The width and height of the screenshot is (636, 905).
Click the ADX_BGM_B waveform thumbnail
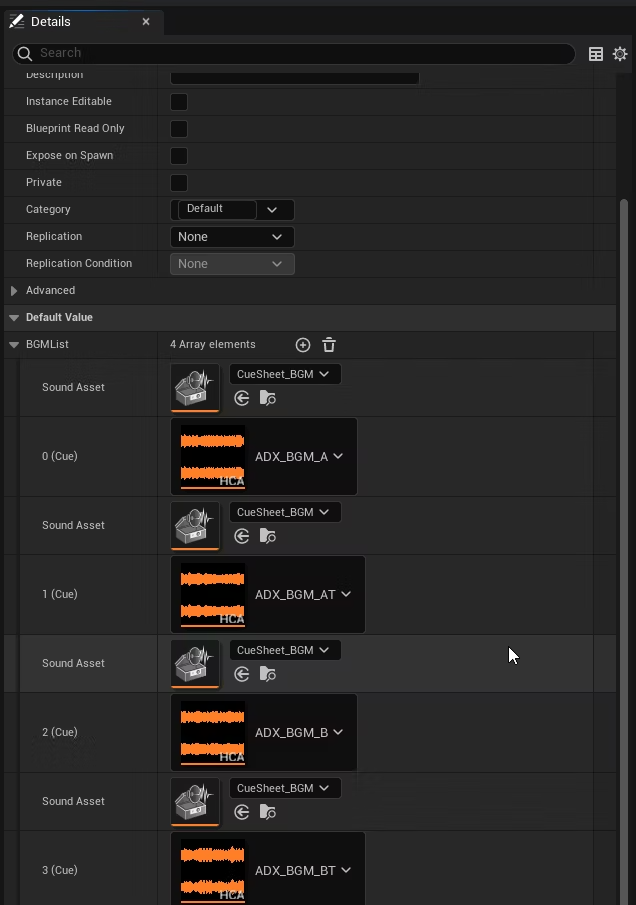point(212,733)
